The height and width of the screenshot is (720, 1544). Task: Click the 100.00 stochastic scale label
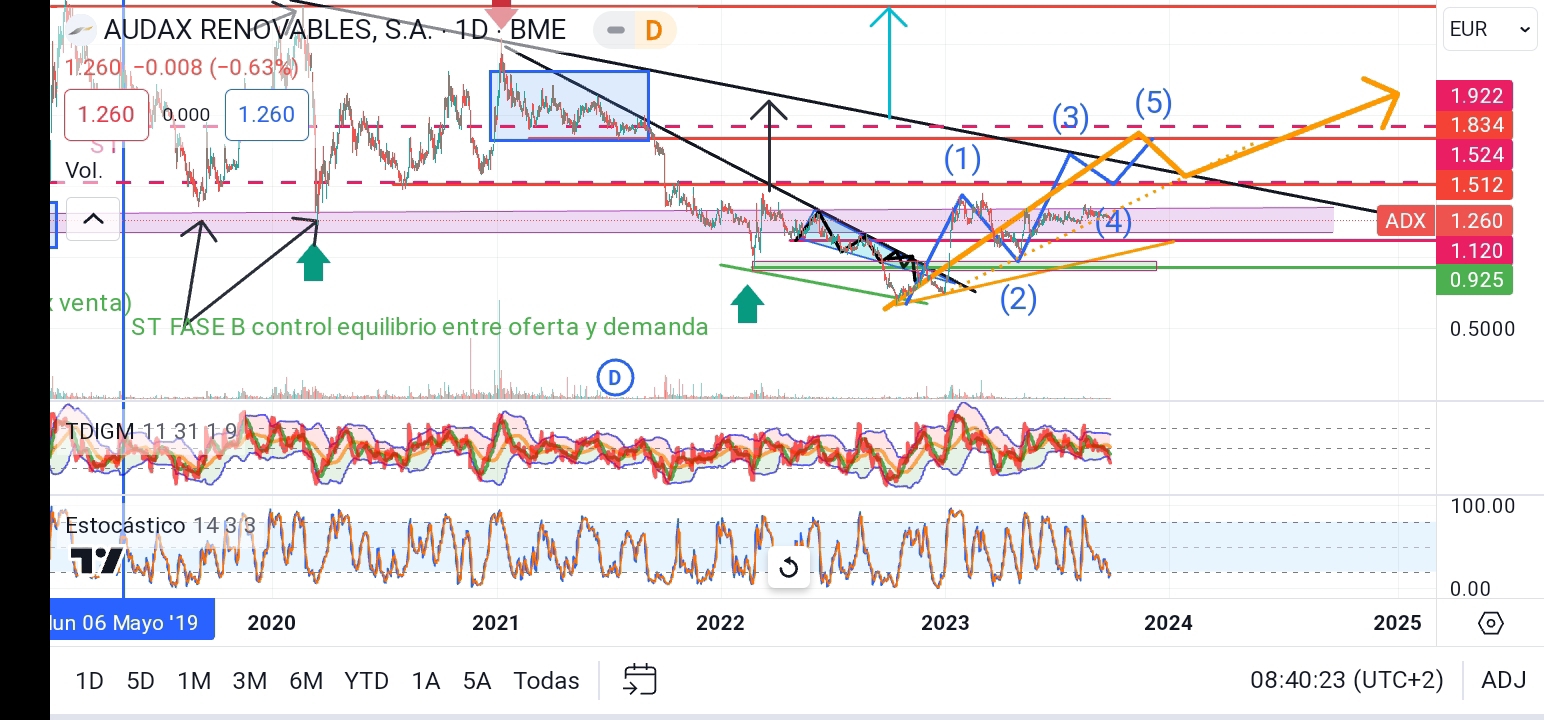[x=1482, y=506]
